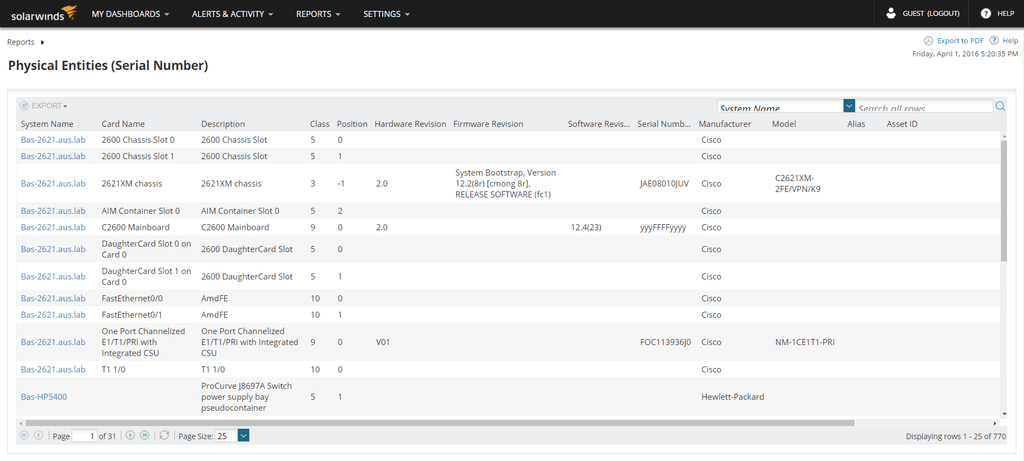Sort by the Software Revision column header

tap(599, 124)
